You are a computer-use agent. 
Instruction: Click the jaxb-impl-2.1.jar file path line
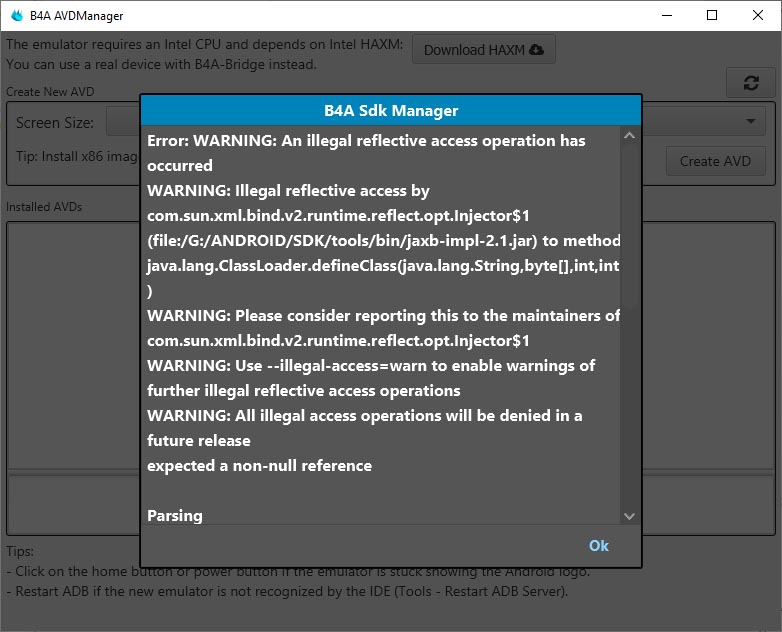(383, 241)
